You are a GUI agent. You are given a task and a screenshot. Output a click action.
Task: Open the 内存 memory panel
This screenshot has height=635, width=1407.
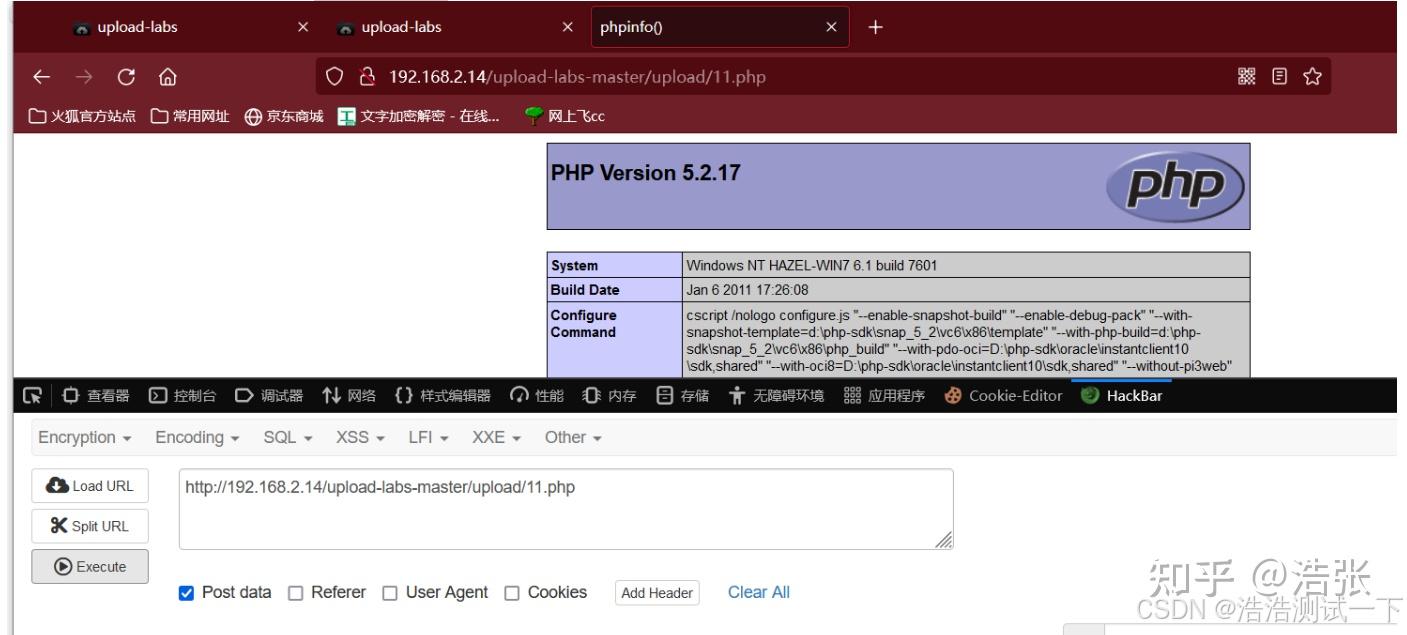coord(609,395)
